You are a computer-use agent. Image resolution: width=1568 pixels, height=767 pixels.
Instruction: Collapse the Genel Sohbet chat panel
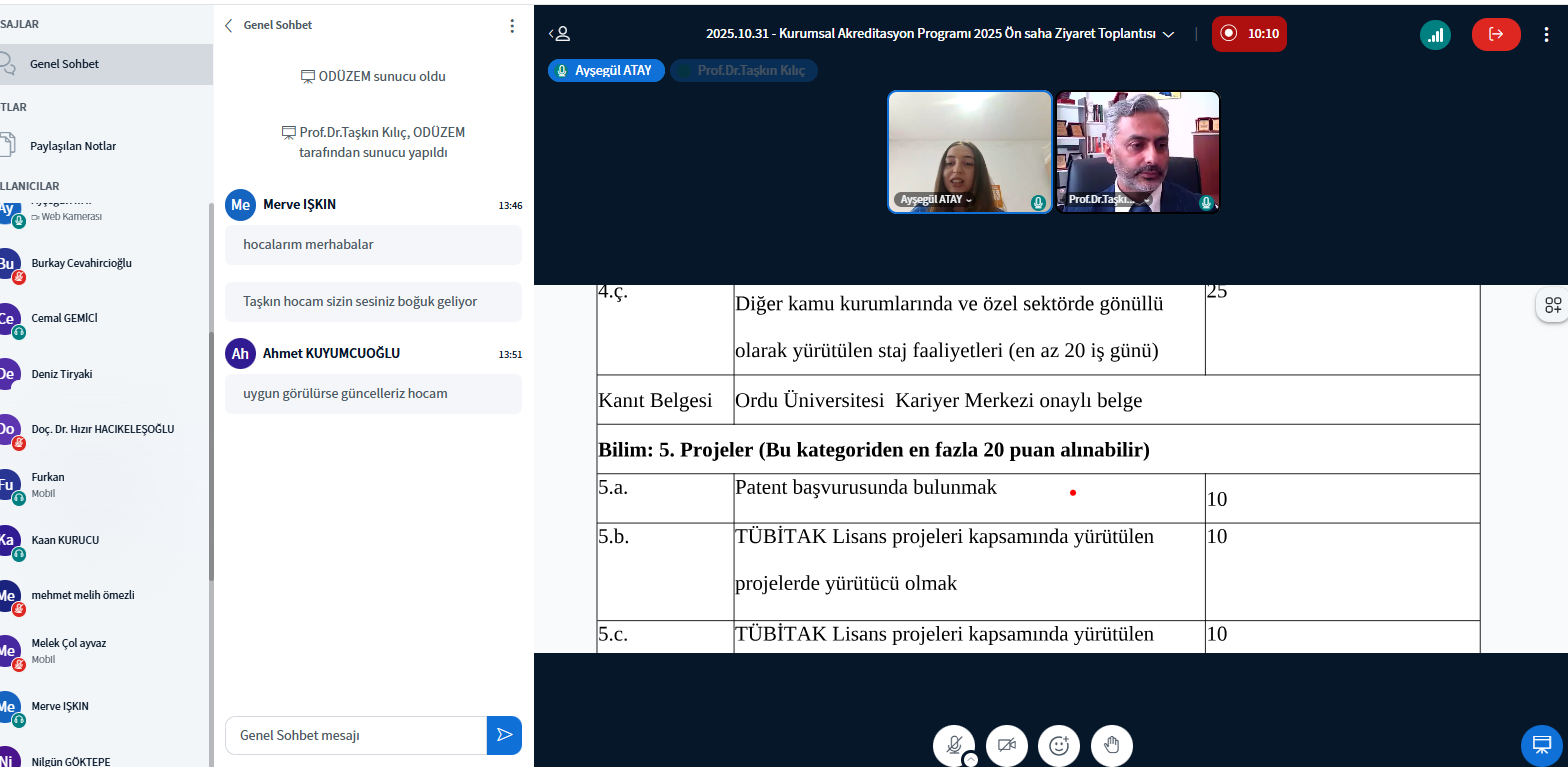pos(229,26)
